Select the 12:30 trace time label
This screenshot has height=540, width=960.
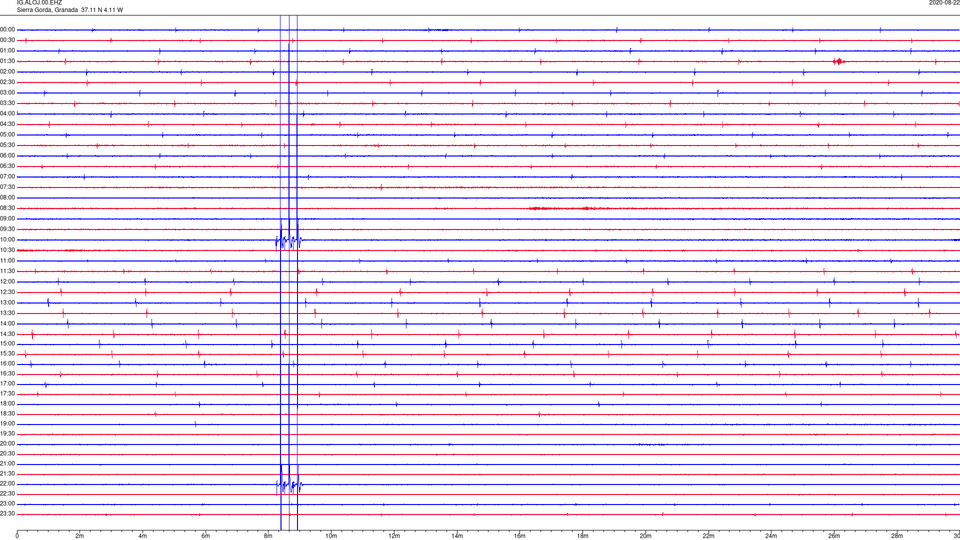[x=7, y=292]
